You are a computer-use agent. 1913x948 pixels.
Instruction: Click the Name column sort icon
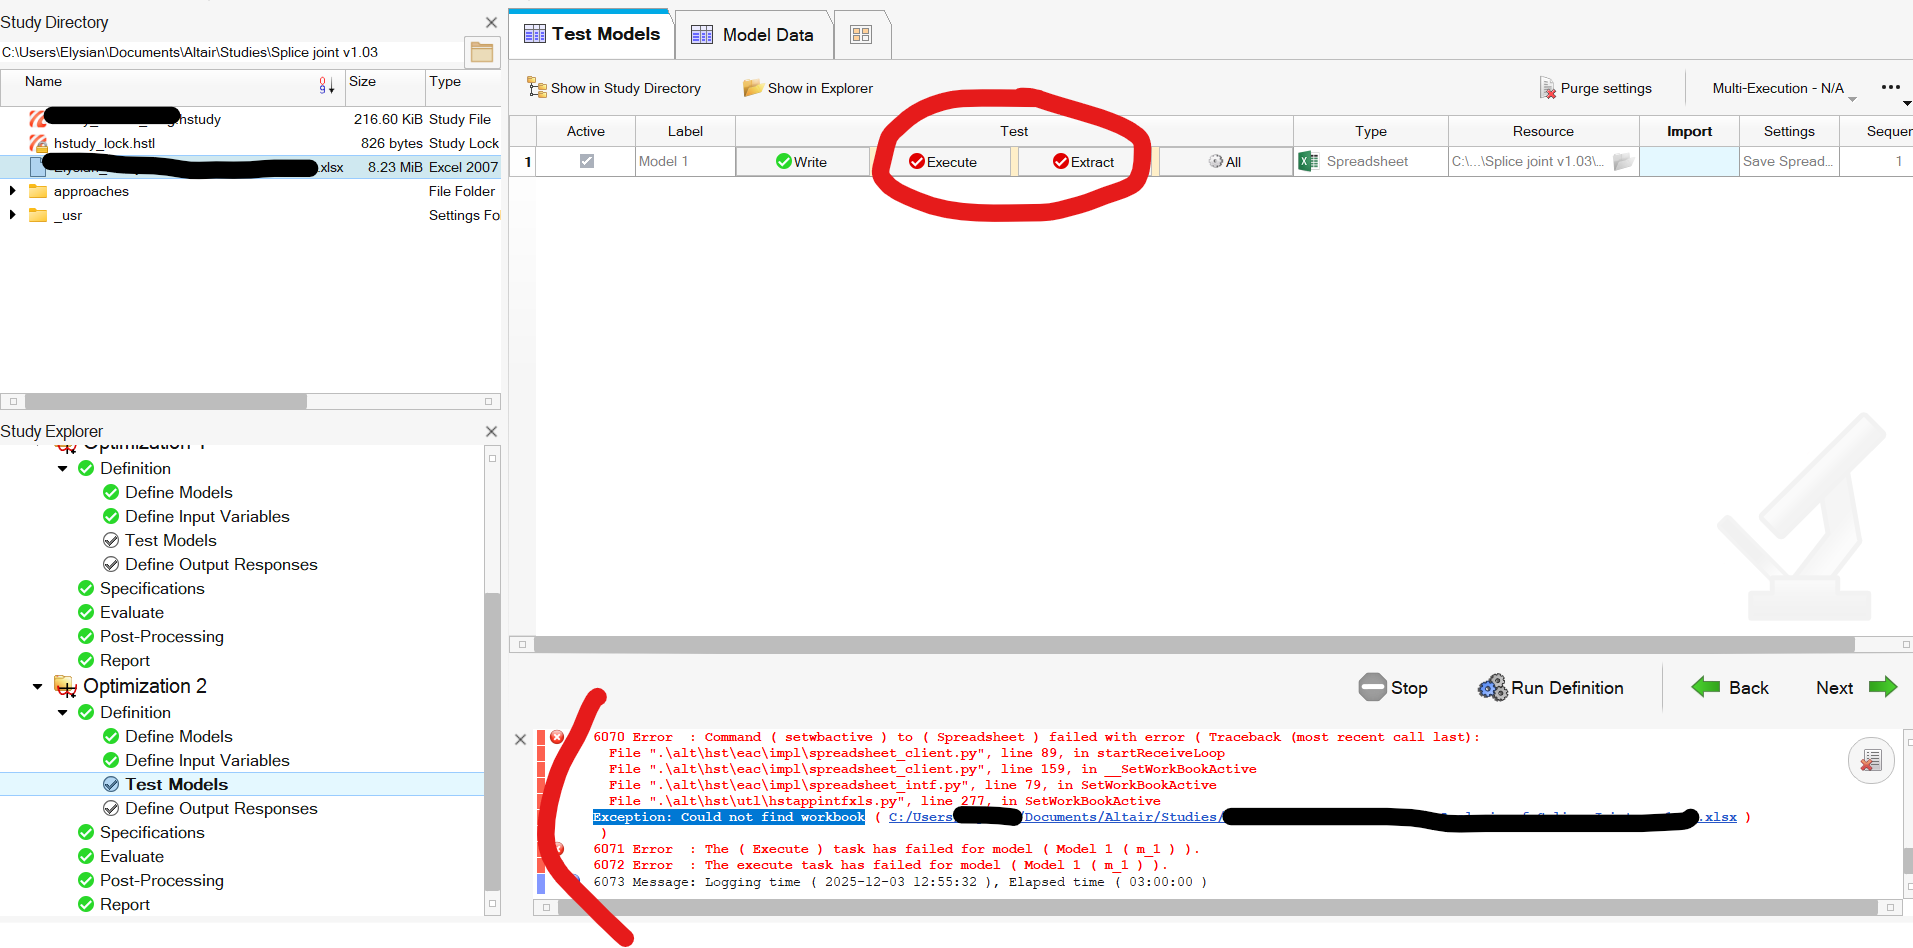pyautogui.click(x=326, y=86)
